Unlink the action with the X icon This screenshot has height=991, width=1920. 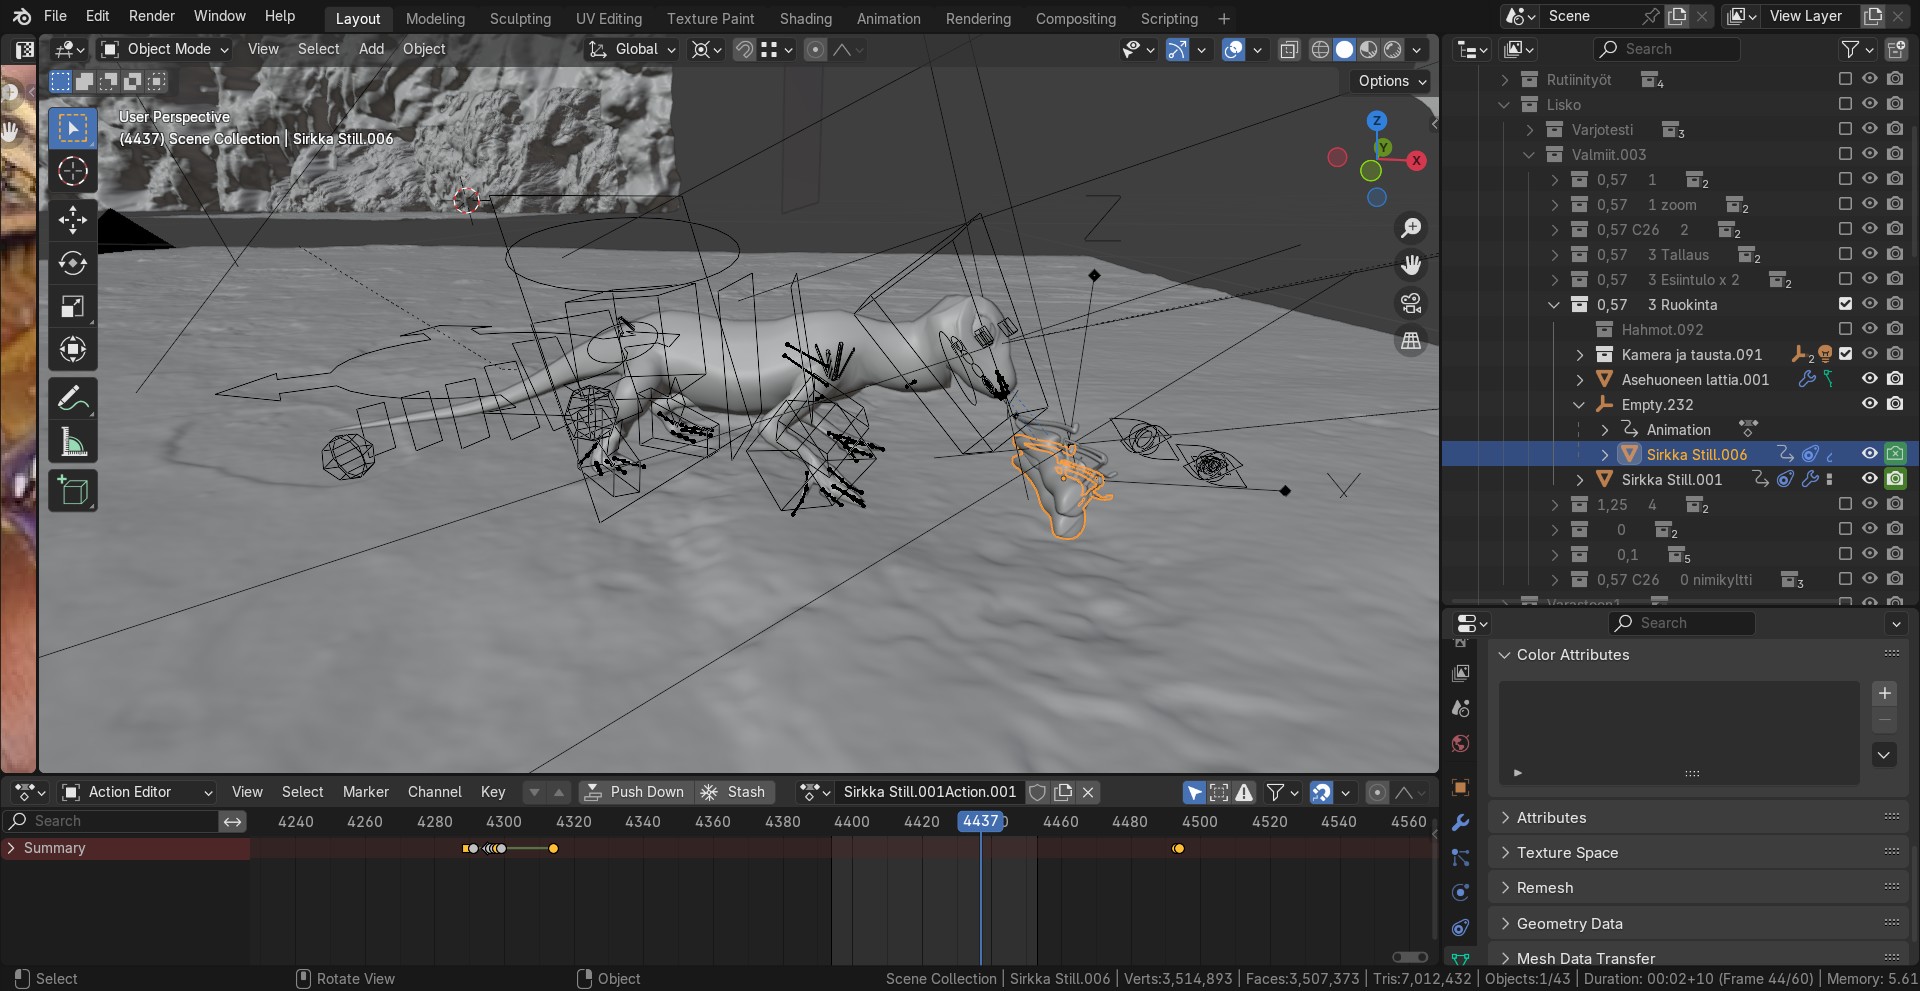coord(1088,792)
